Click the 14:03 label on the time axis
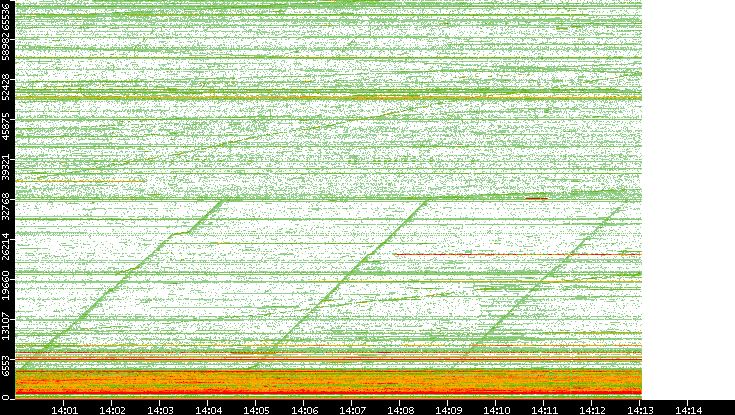This screenshot has width=735, height=415. pyautogui.click(x=160, y=410)
